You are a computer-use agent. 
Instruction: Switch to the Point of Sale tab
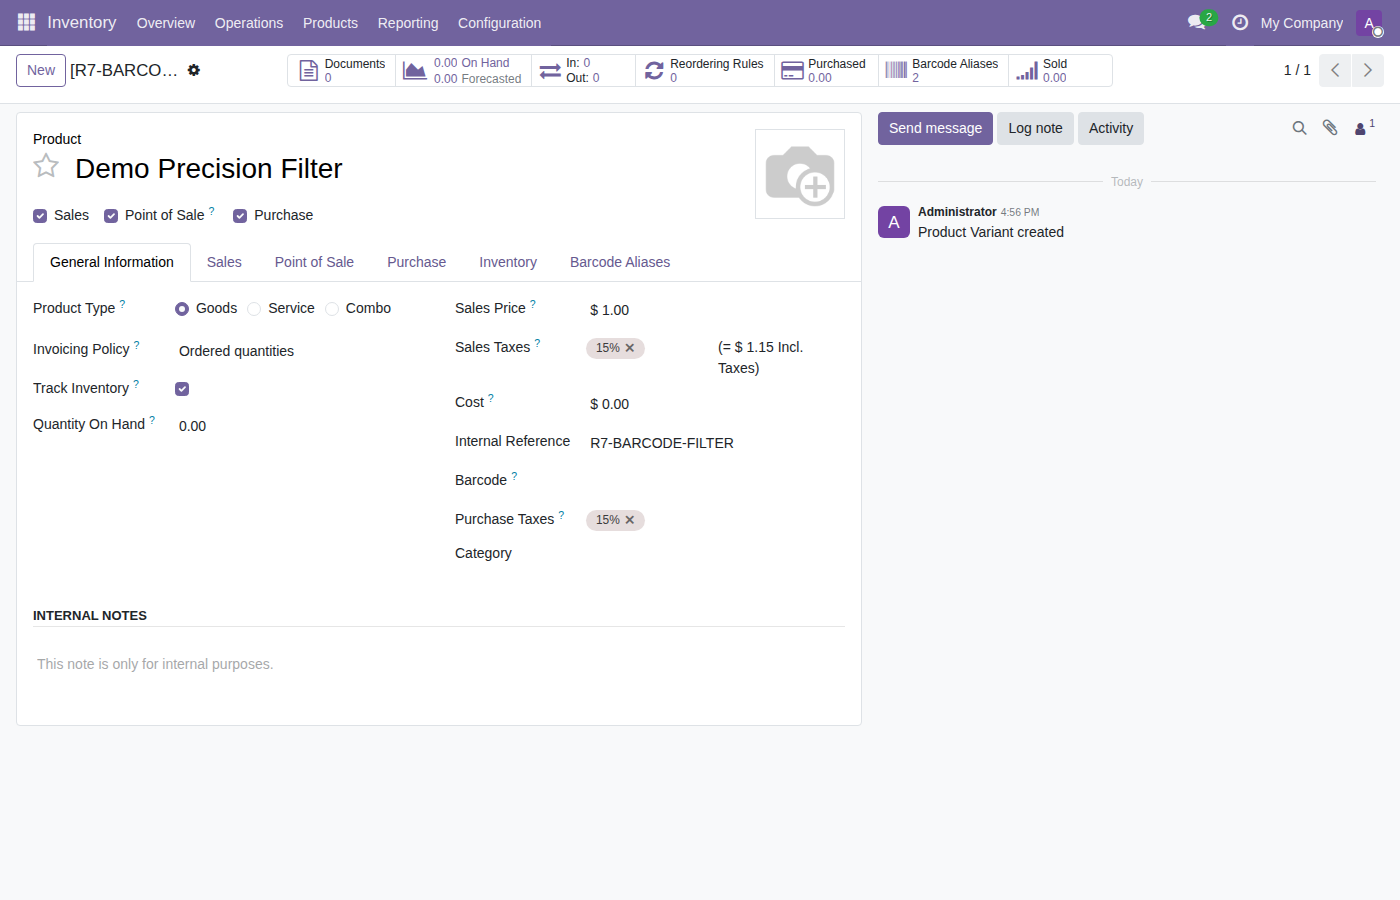314,262
